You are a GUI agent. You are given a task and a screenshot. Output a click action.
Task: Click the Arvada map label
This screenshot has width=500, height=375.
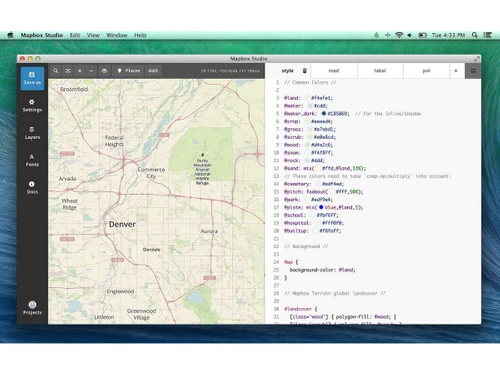click(x=68, y=179)
